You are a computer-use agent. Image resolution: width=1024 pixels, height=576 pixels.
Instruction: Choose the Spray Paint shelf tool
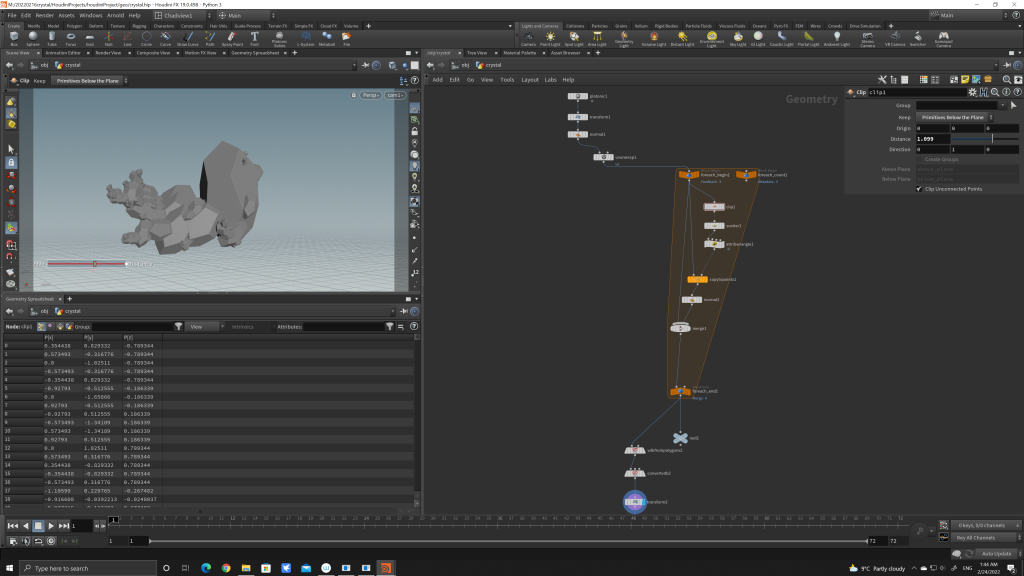click(x=230, y=38)
